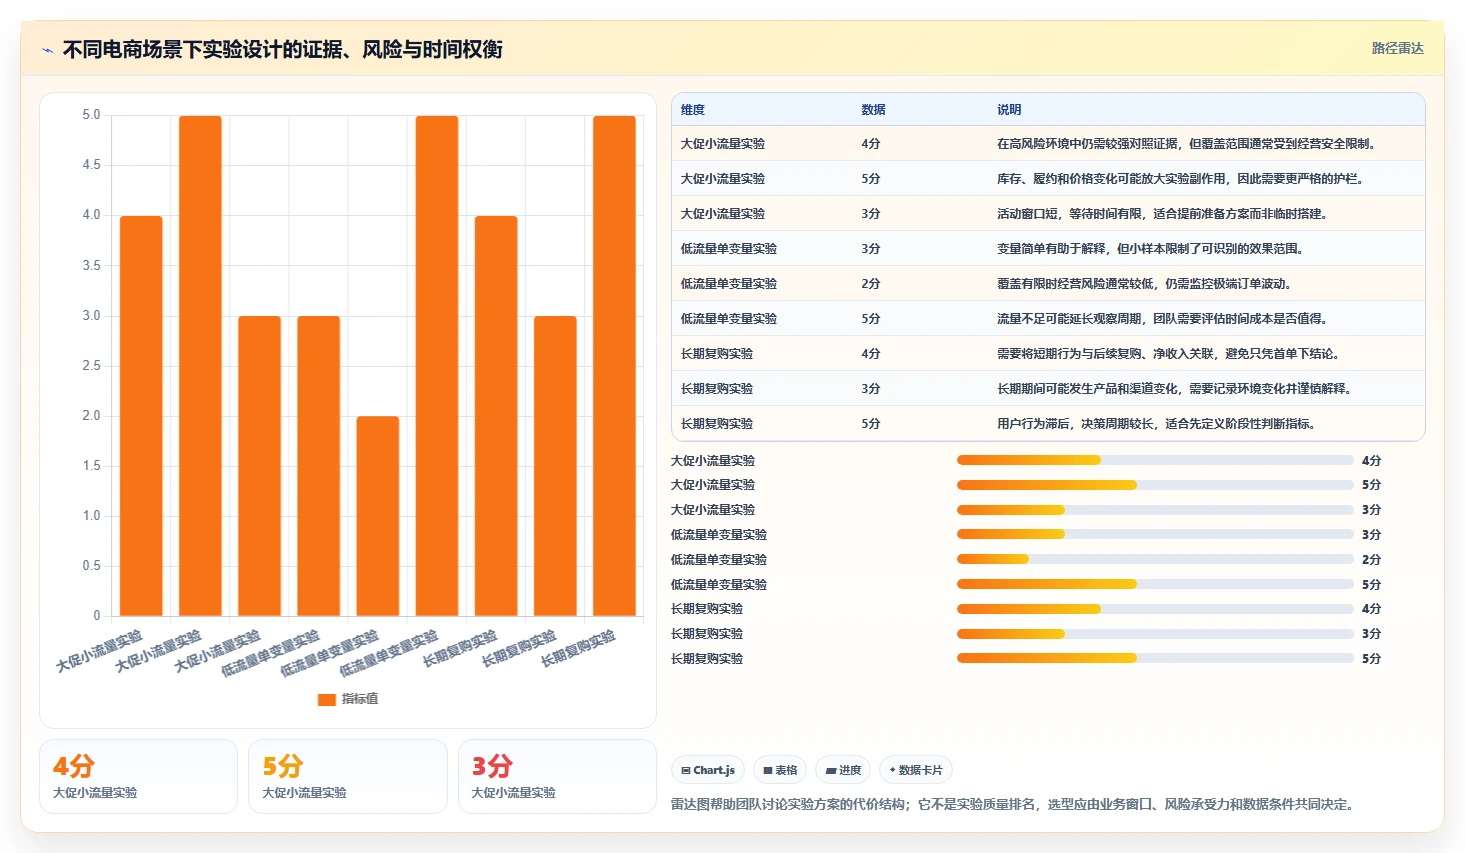Click the 大促小流量实验 chart bar at value 4
The image size is (1465, 853).
point(141,416)
